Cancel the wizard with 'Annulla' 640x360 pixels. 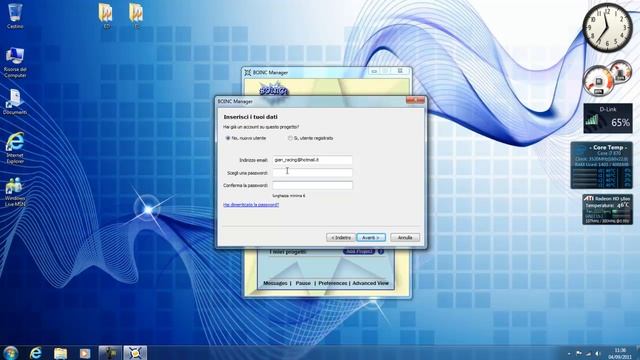coord(405,238)
